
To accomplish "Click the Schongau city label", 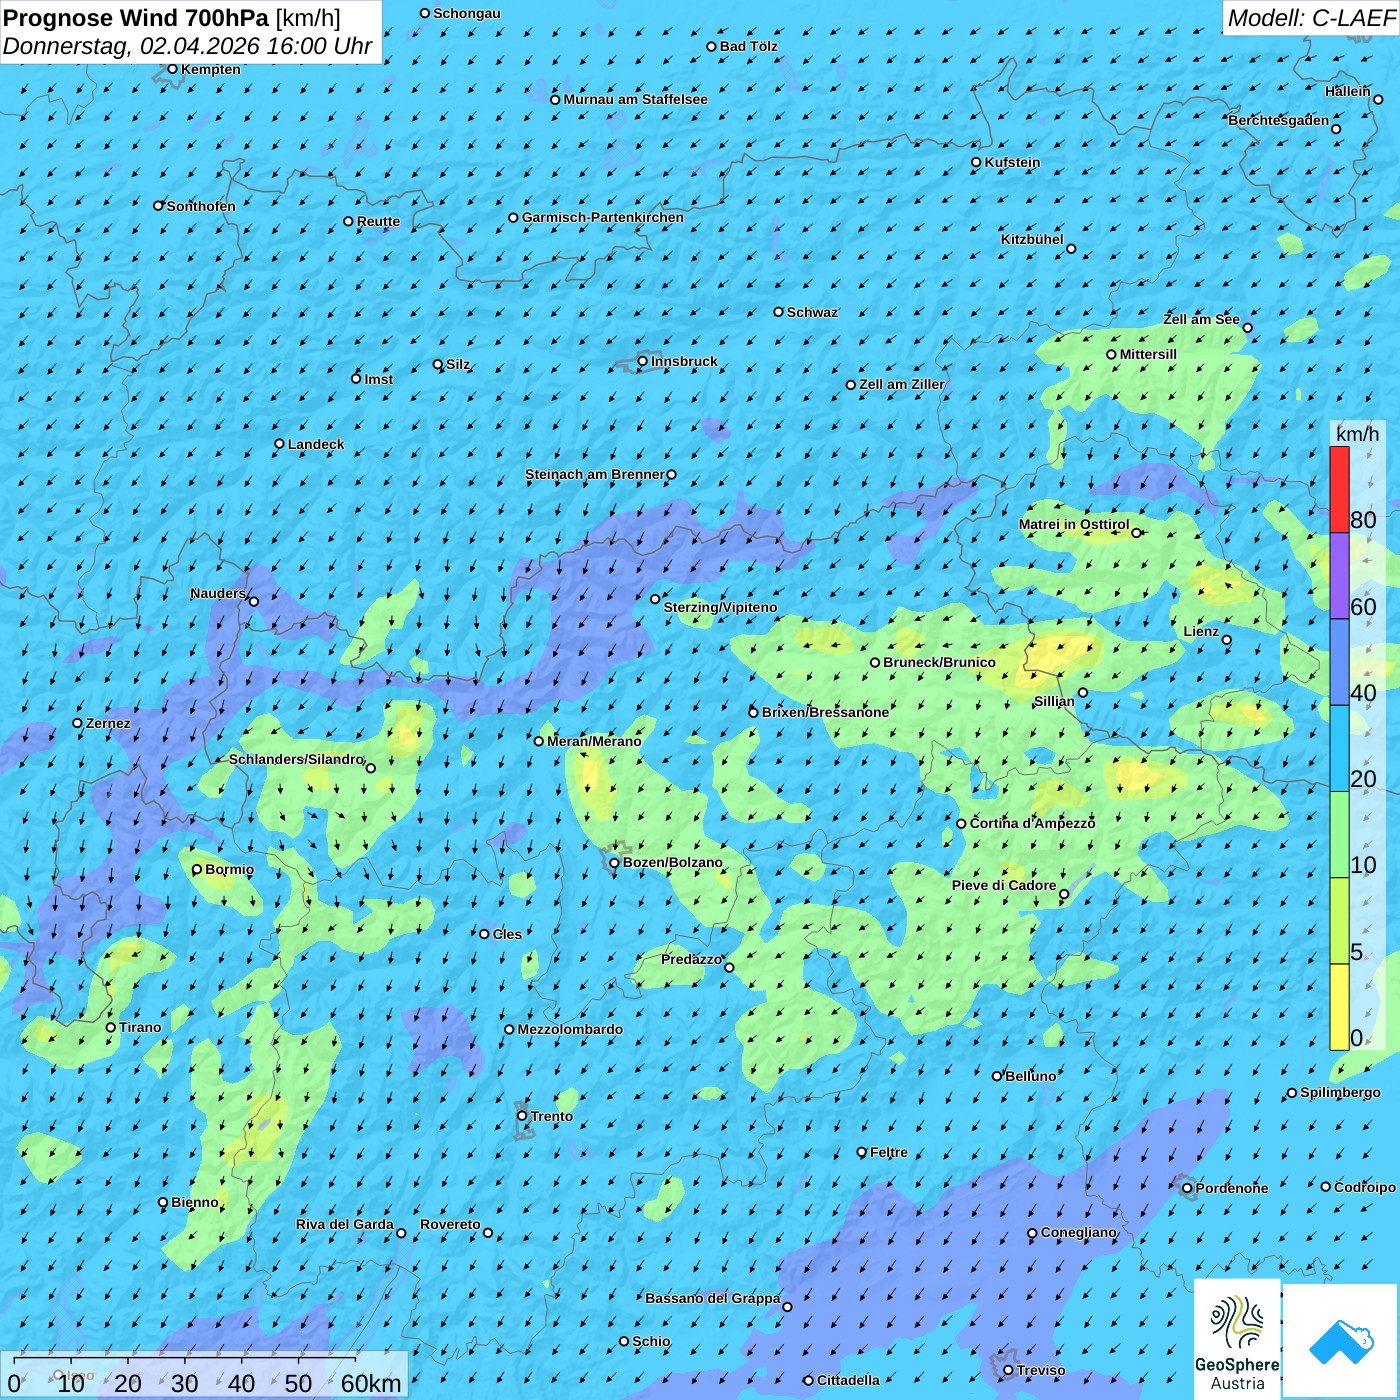I will (x=466, y=13).
